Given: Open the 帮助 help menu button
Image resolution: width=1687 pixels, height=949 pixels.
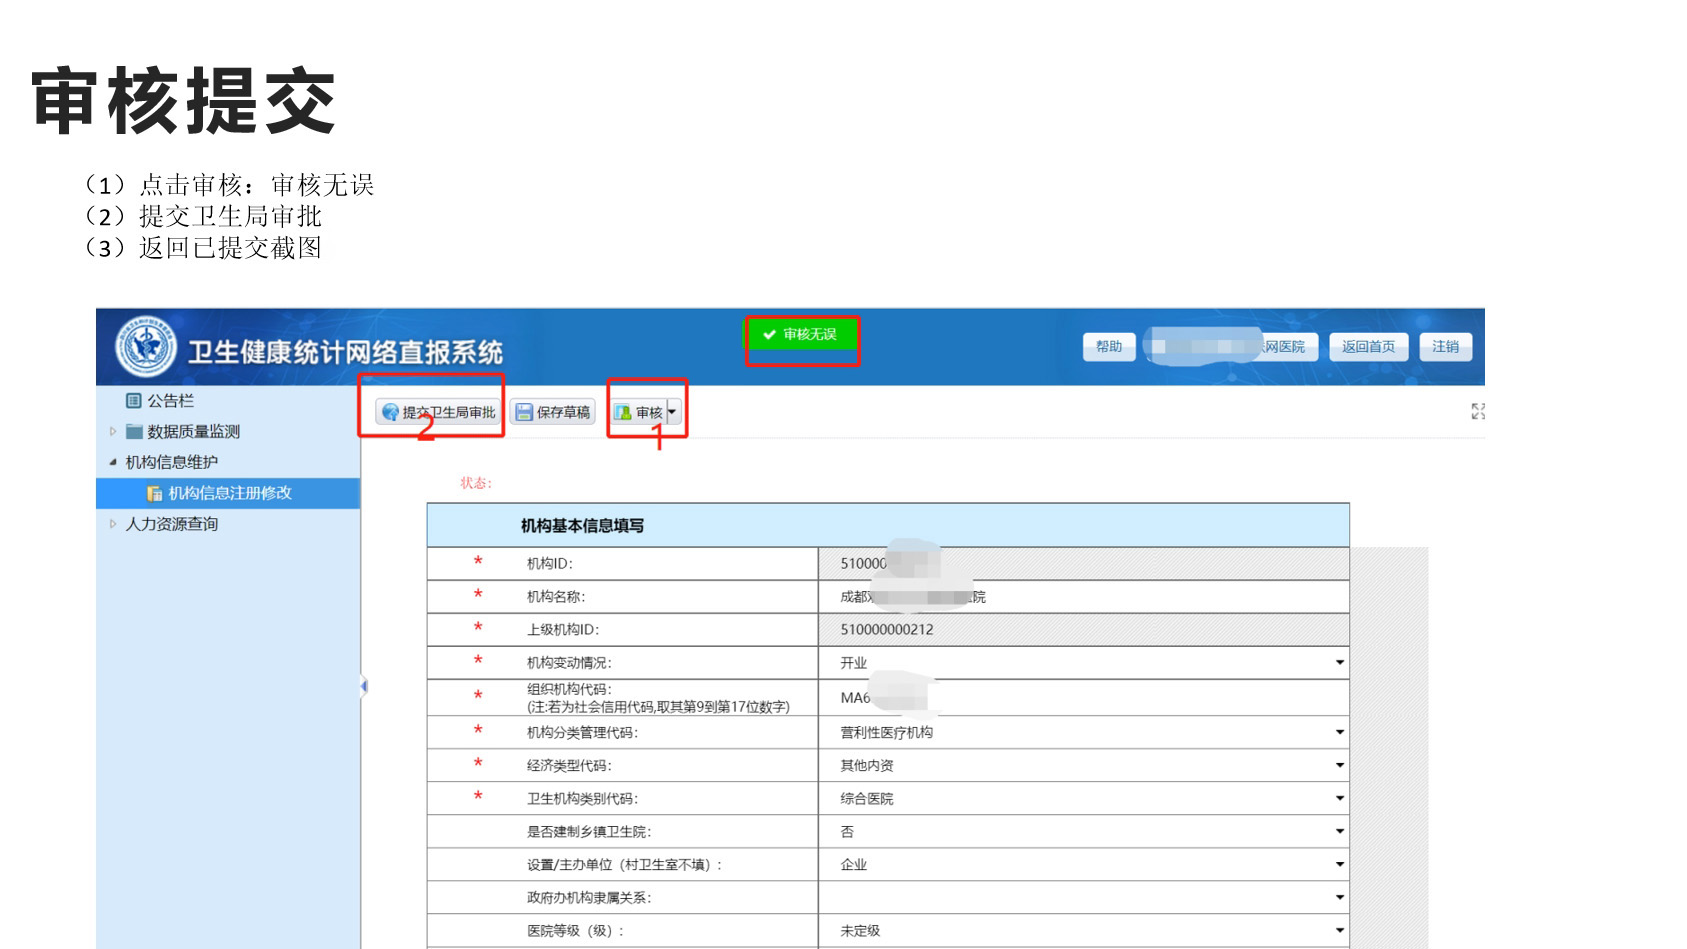Looking at the screenshot, I should (x=1108, y=347).
